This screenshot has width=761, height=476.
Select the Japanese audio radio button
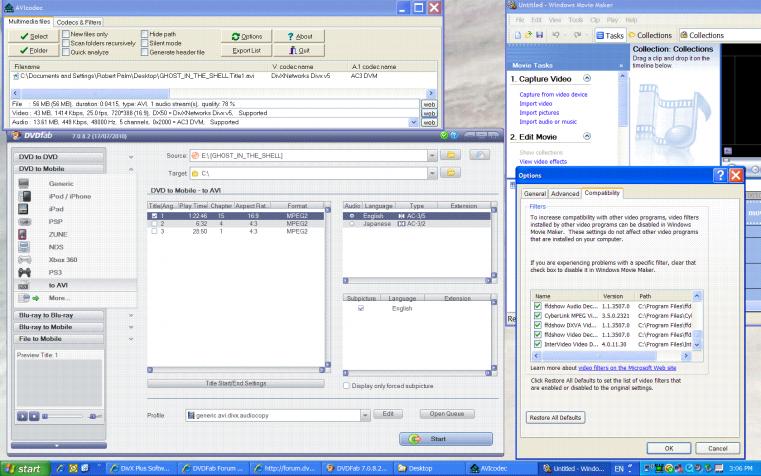pos(350,223)
